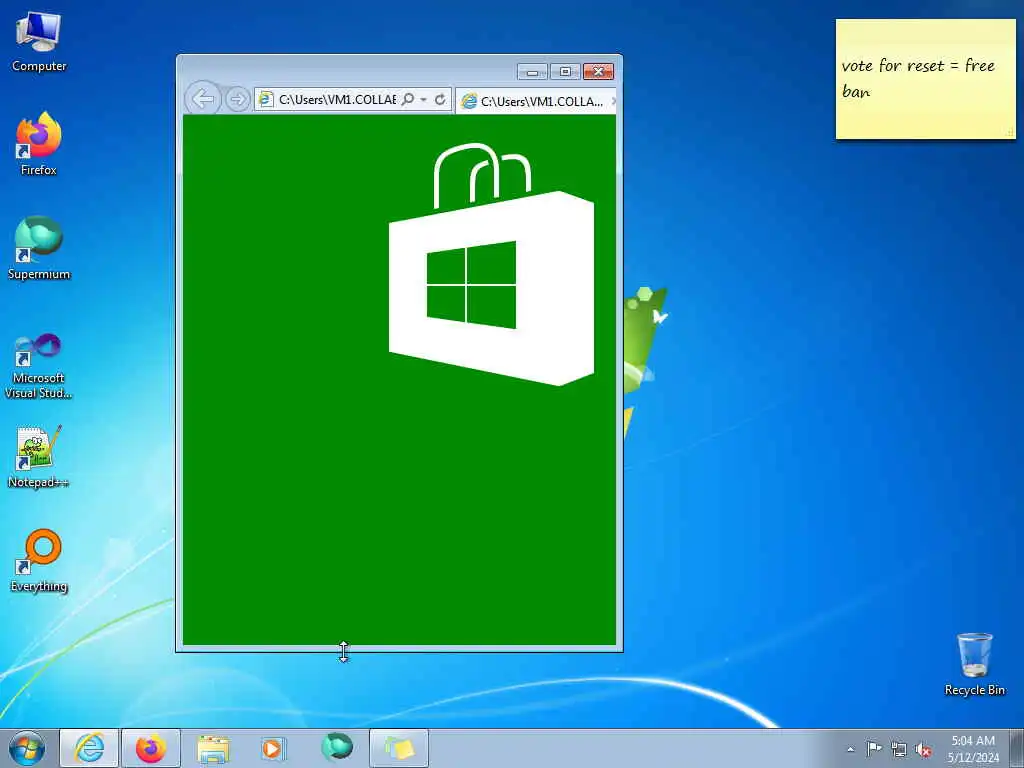This screenshot has height=768, width=1024.
Task: Click Firefox in the taskbar
Action: pyautogui.click(x=151, y=748)
